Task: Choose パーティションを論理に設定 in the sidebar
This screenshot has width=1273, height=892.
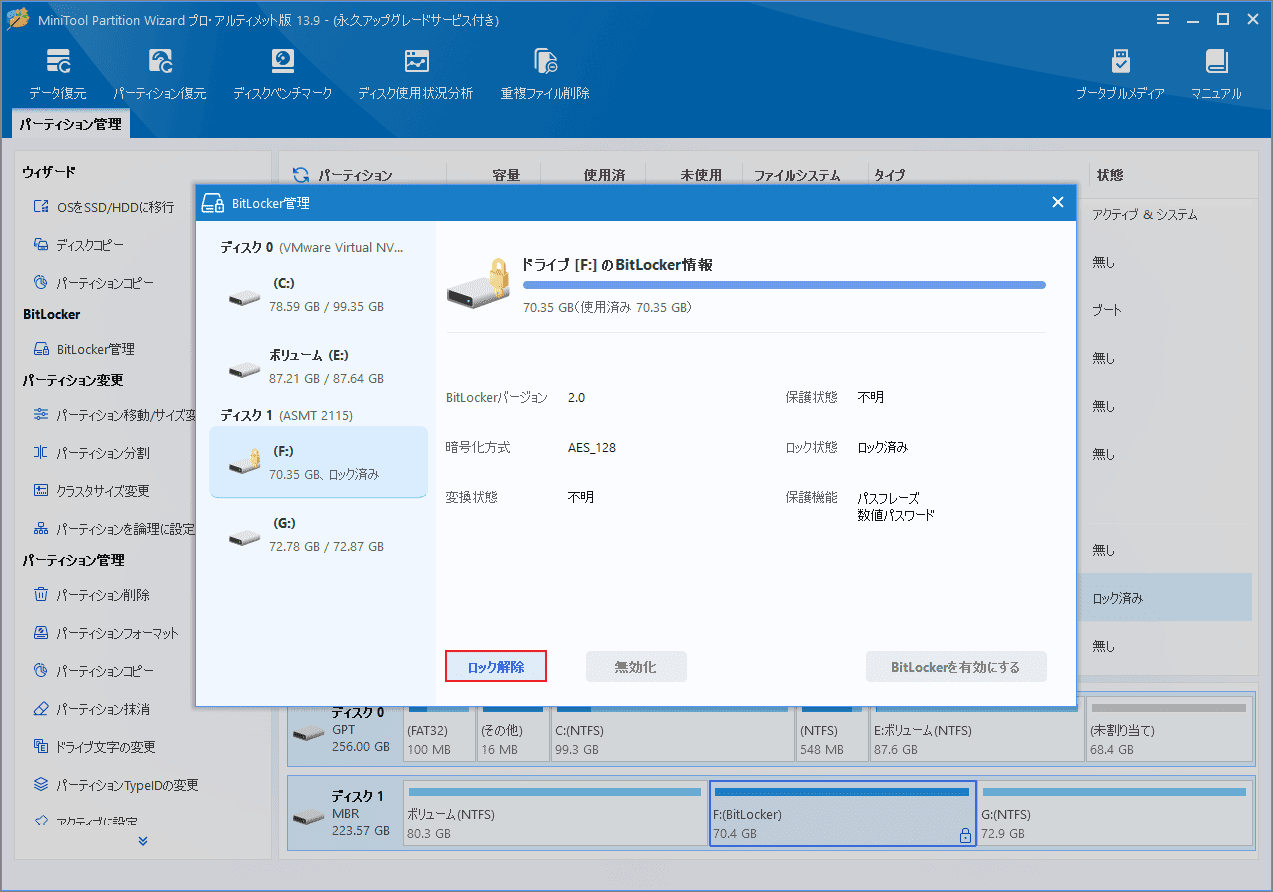Action: [x=114, y=529]
